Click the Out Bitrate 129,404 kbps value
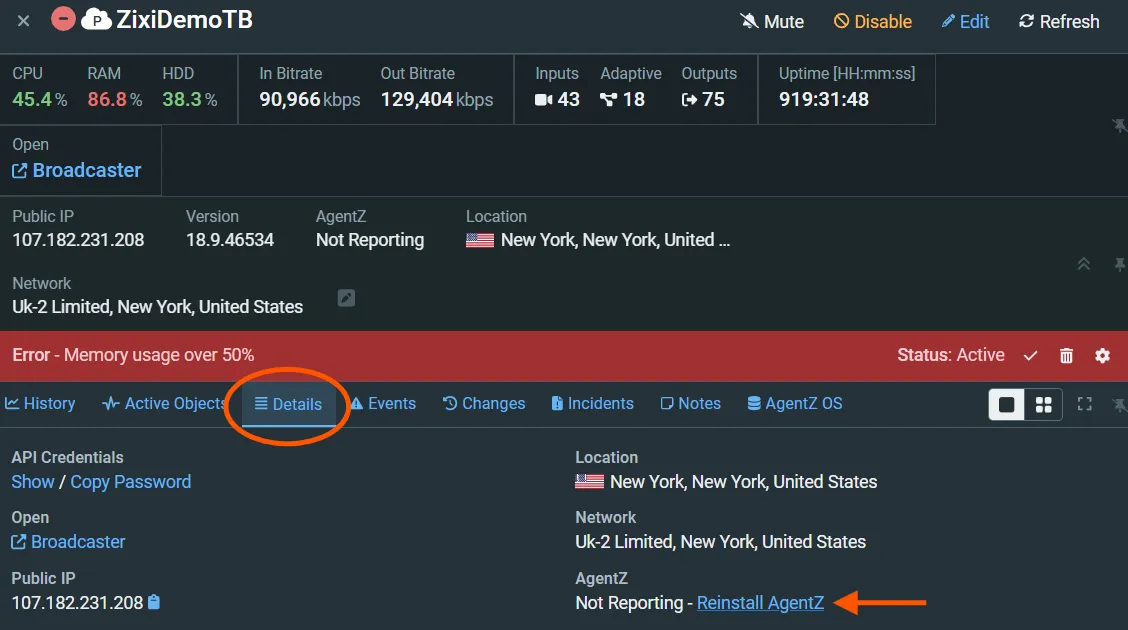The height and width of the screenshot is (630, 1128). [x=437, y=99]
